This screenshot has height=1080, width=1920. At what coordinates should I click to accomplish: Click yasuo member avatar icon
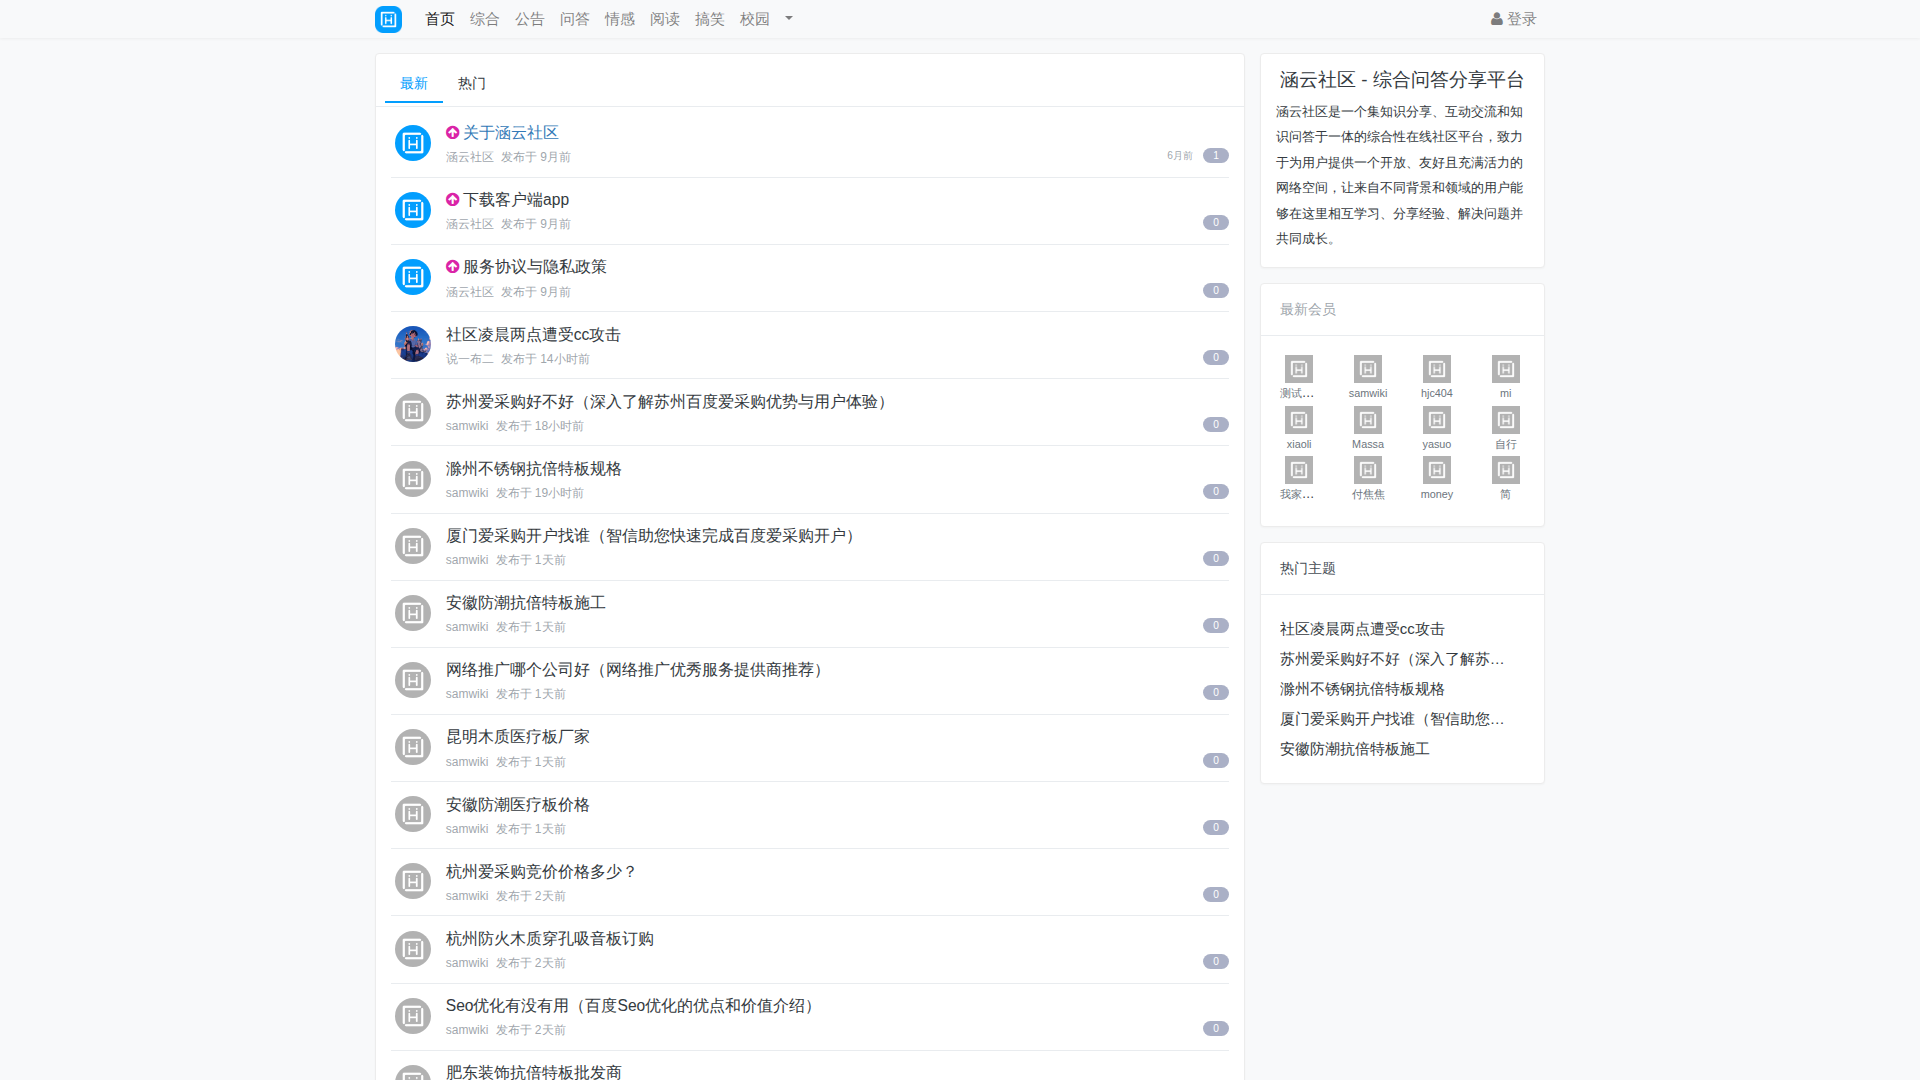point(1436,420)
